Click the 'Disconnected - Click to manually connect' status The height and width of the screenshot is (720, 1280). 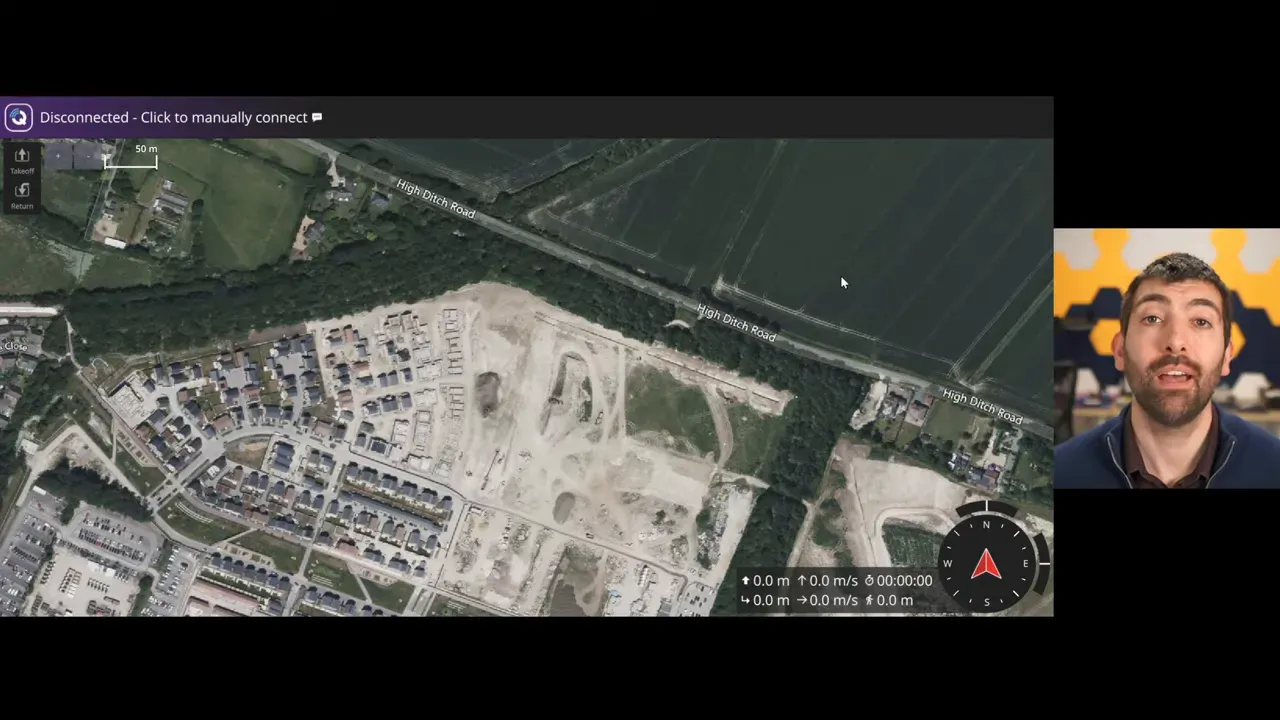click(173, 117)
